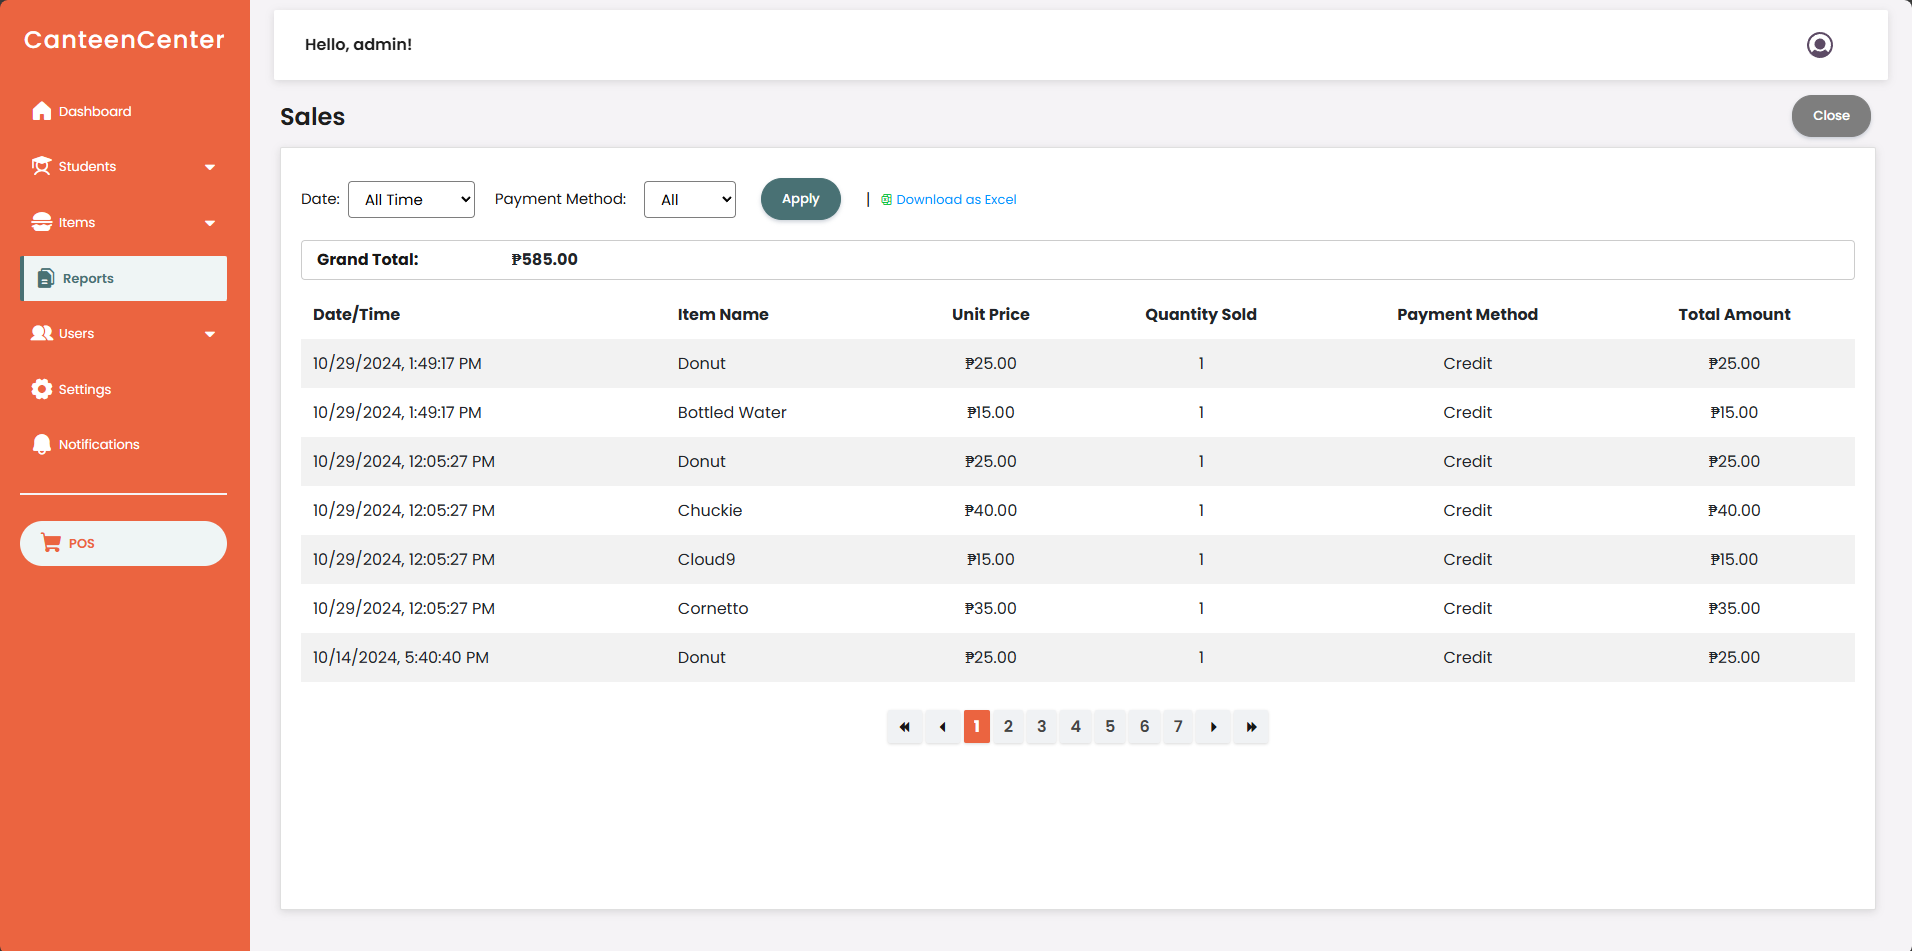
Task: Click the 10/14/2024, 5:40:40 PM date cell
Action: (400, 657)
